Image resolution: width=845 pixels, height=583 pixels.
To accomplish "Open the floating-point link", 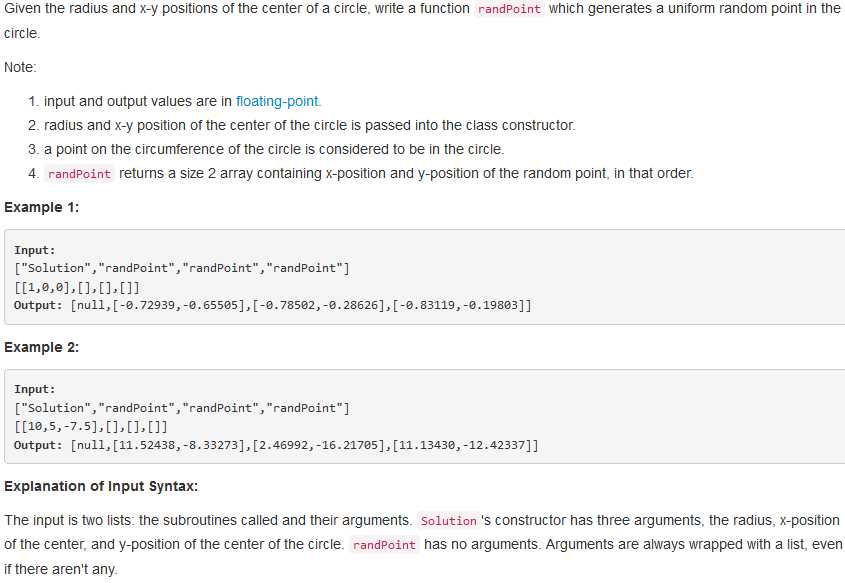I will 278,101.
